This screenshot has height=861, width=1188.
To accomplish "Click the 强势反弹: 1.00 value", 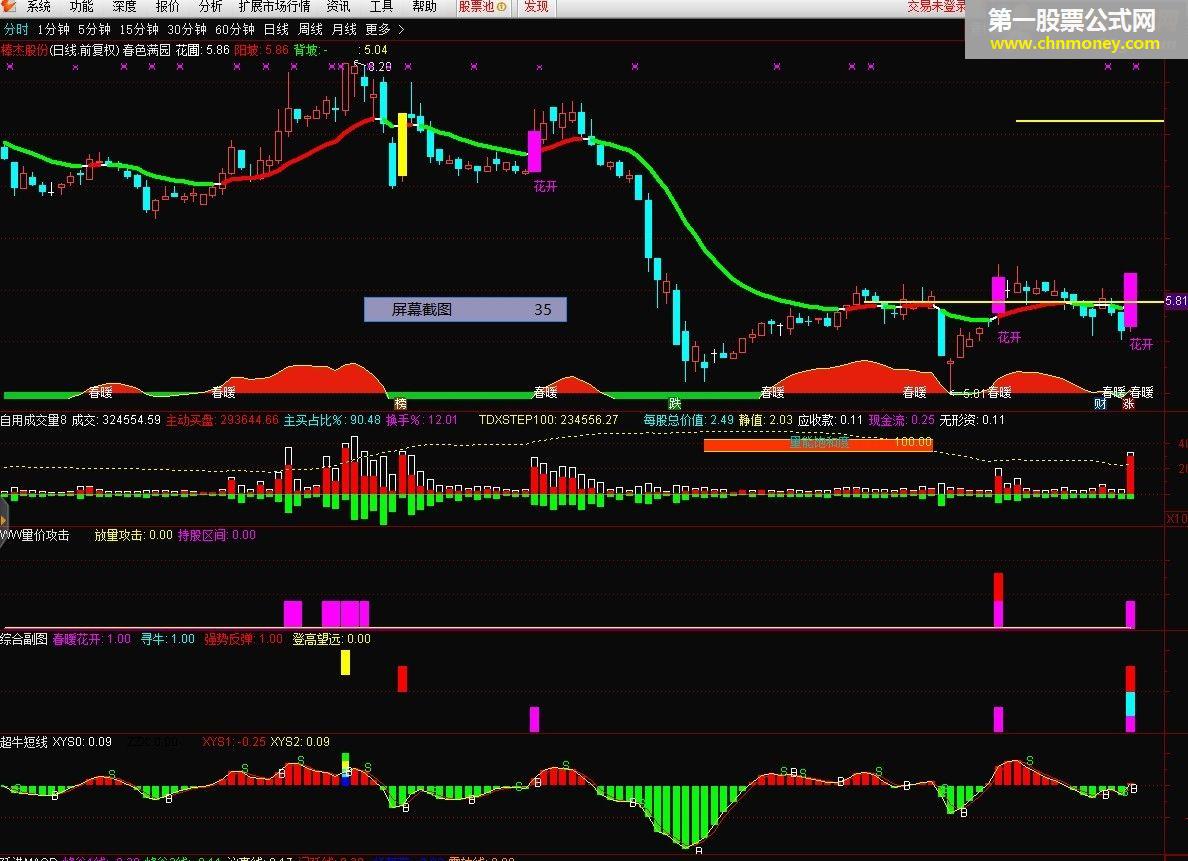I will pos(243,639).
